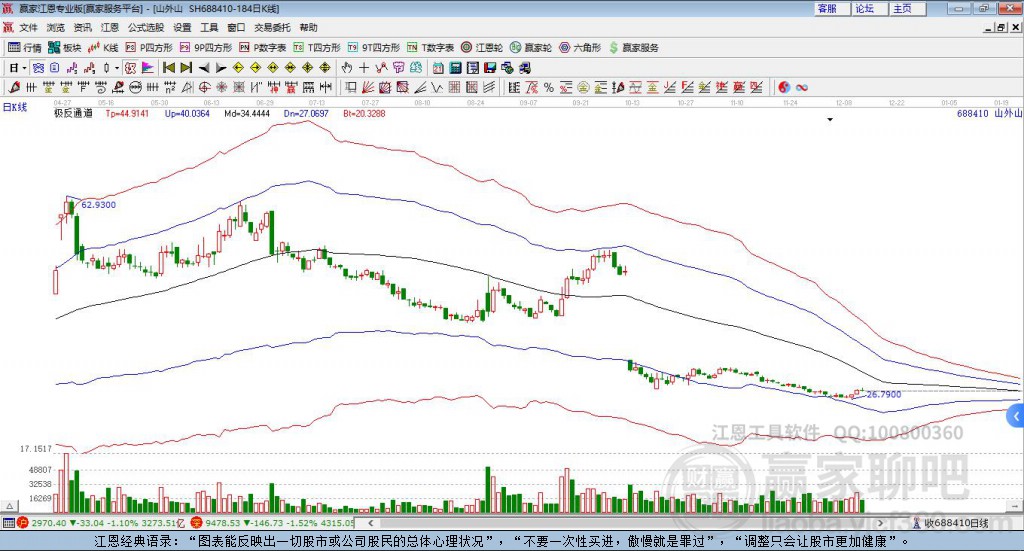
Task: Open the T数字表 tool
Action: (430, 48)
